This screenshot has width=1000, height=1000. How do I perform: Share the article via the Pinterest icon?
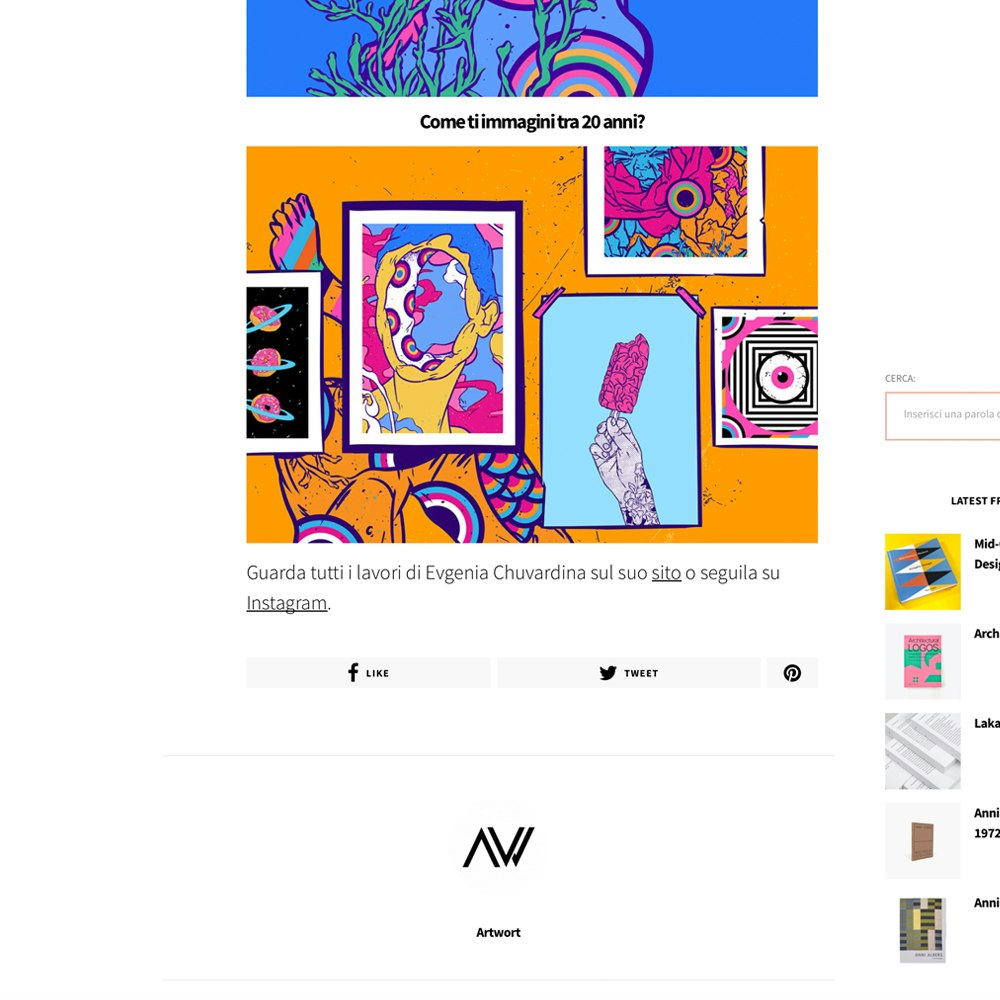click(x=792, y=673)
